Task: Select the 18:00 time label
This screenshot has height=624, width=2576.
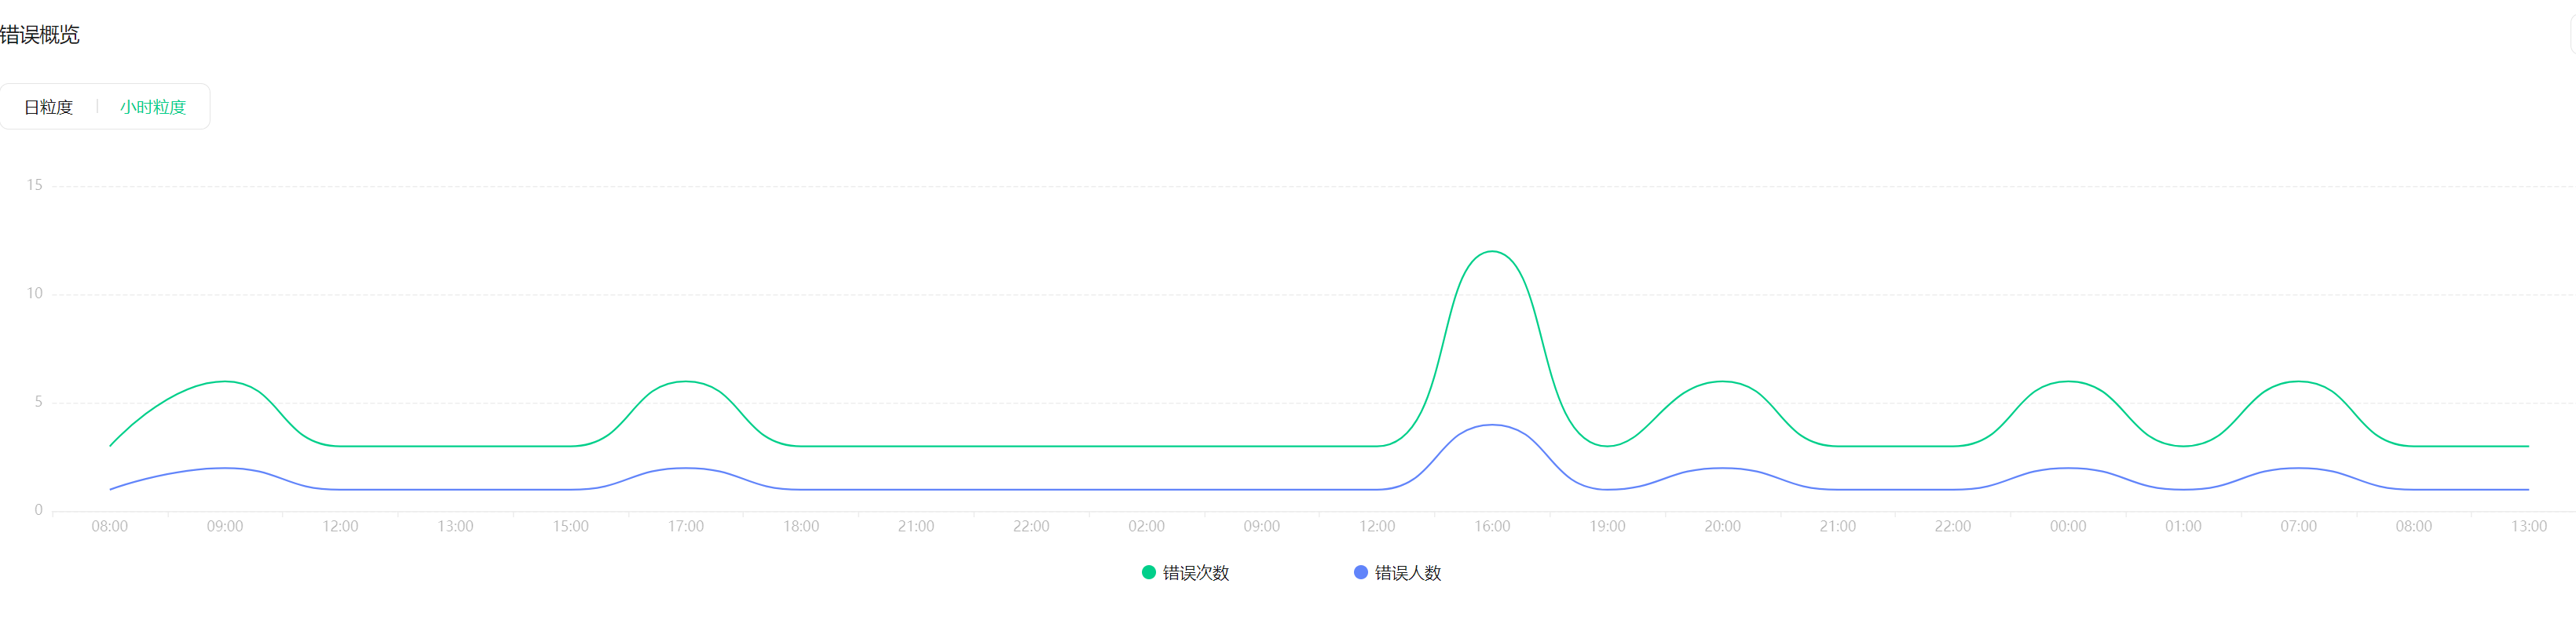Action: [x=801, y=527]
